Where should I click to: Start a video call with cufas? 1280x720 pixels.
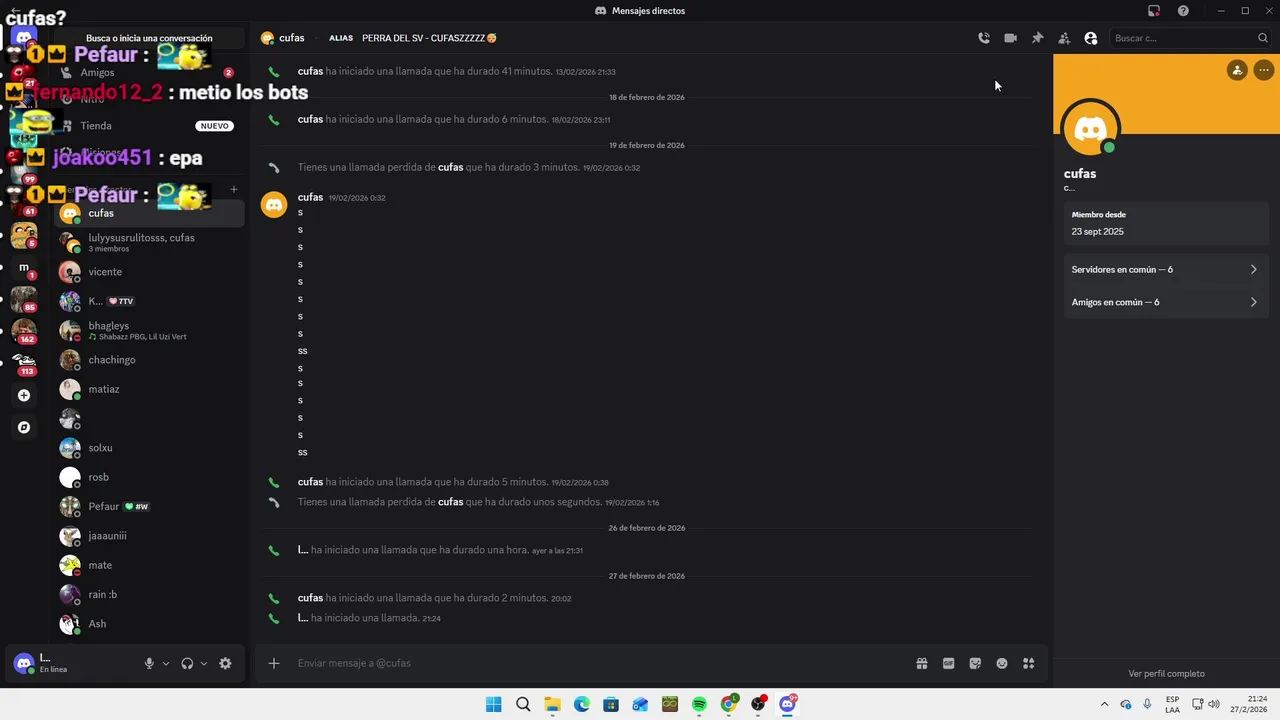(1011, 38)
